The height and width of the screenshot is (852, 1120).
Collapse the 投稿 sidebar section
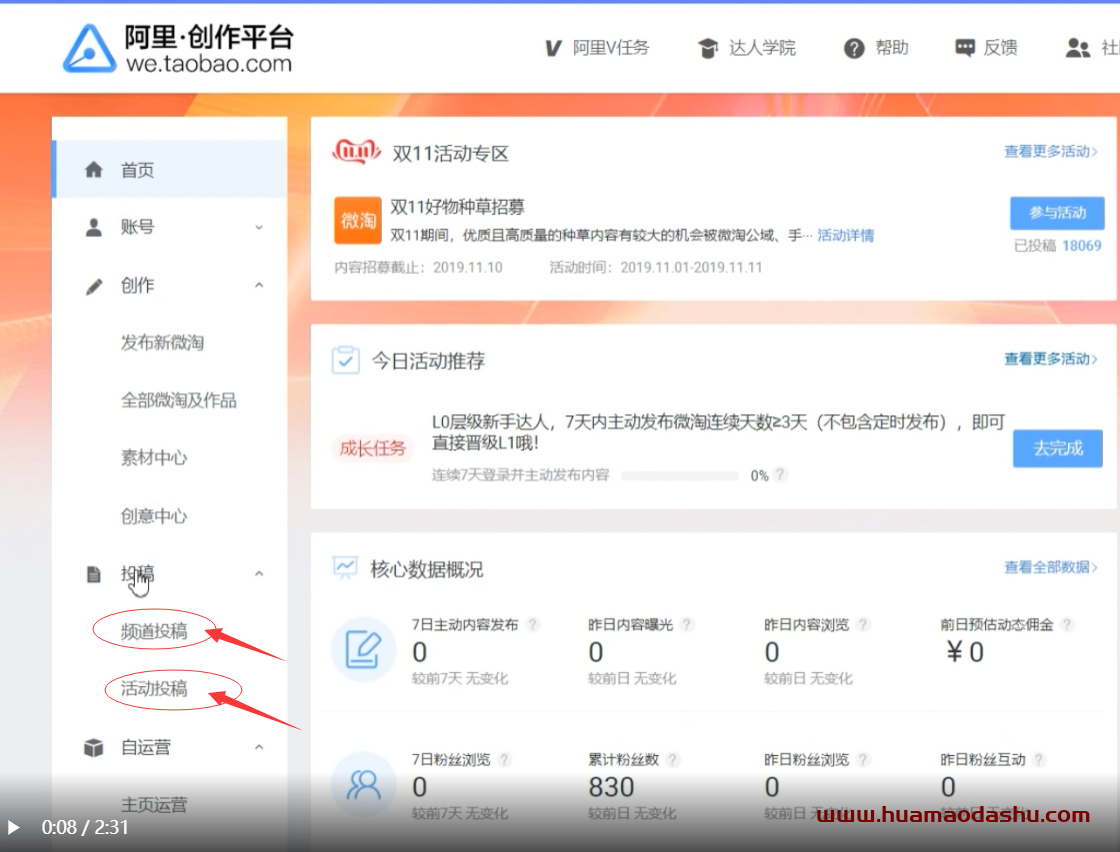pos(259,574)
